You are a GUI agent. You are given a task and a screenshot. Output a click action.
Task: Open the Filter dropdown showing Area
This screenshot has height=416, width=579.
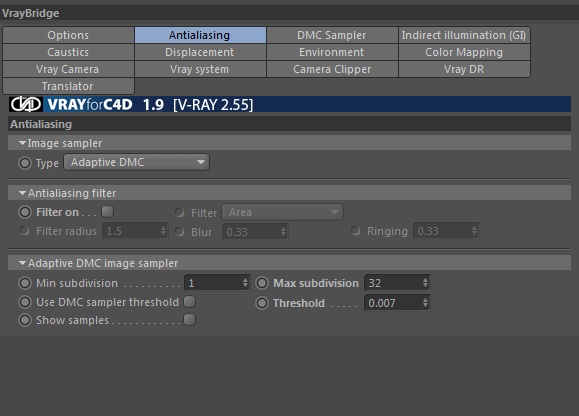click(x=282, y=212)
